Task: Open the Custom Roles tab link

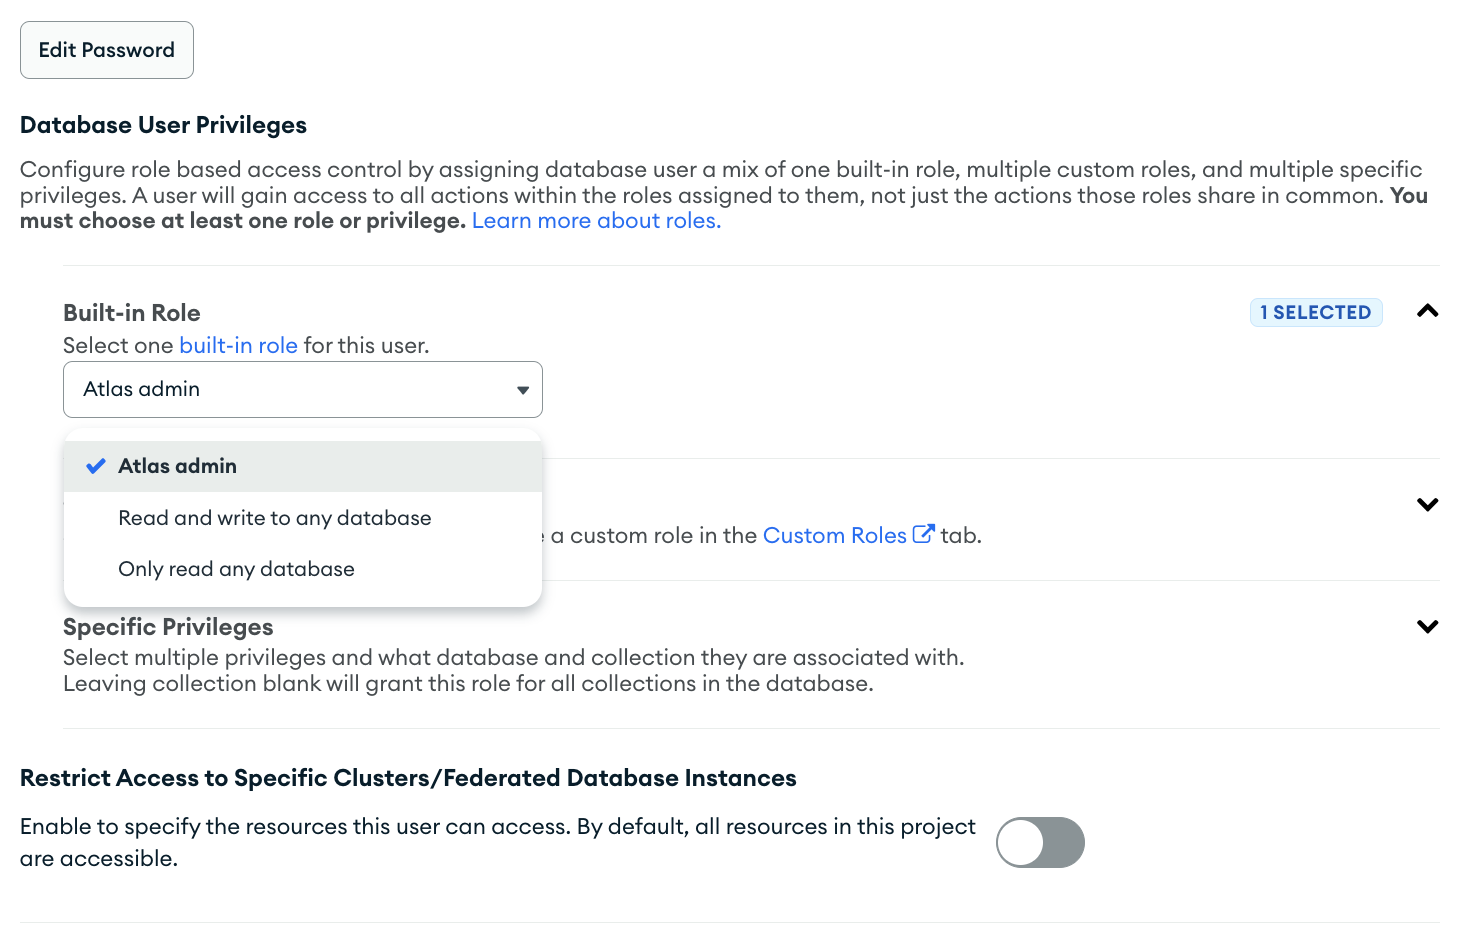Action: click(834, 536)
